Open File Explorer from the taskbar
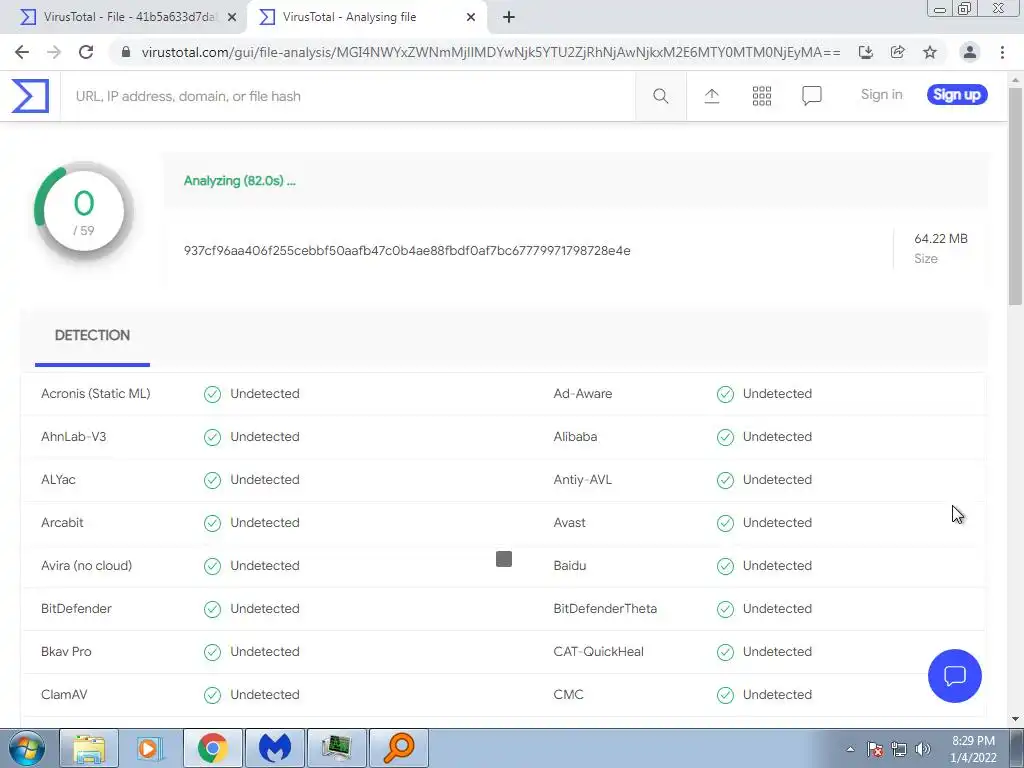The width and height of the screenshot is (1024, 768). (x=89, y=748)
